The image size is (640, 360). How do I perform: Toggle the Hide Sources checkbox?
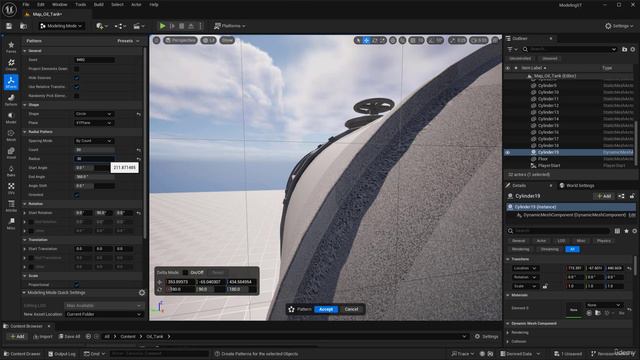[x=76, y=78]
